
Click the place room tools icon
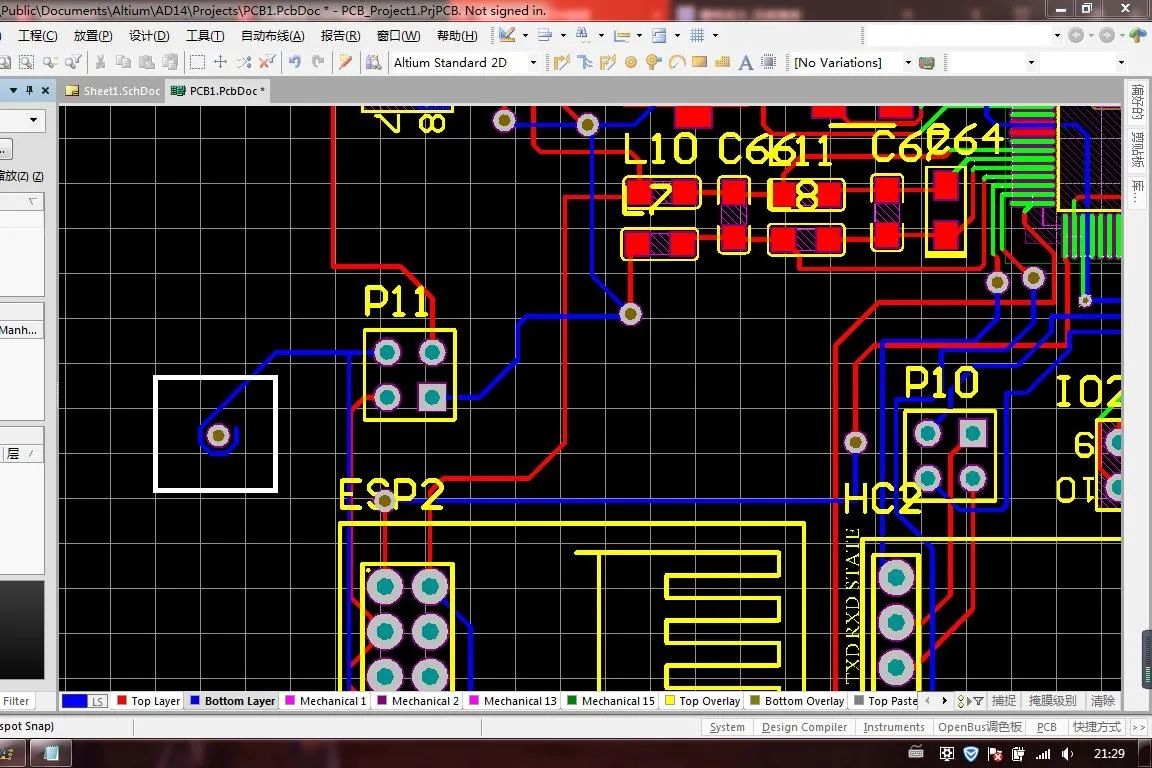coord(659,35)
